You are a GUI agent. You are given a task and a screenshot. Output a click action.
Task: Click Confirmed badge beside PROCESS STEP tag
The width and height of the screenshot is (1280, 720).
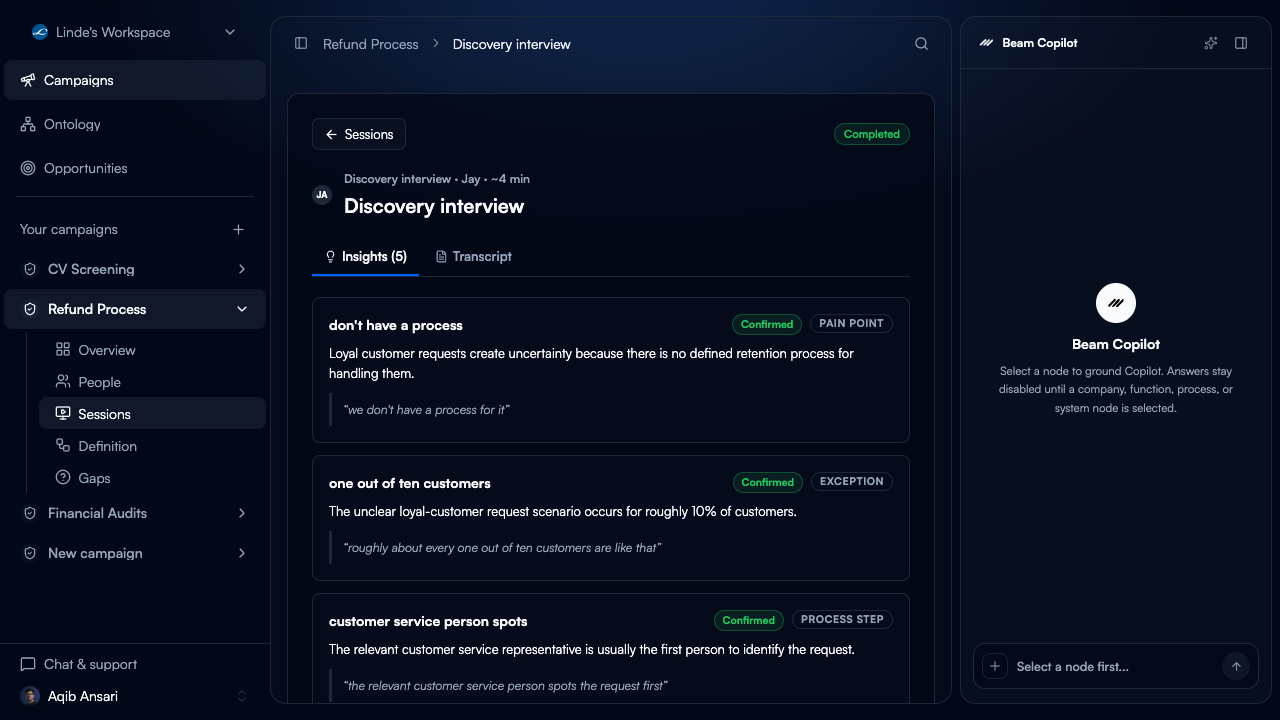click(749, 620)
